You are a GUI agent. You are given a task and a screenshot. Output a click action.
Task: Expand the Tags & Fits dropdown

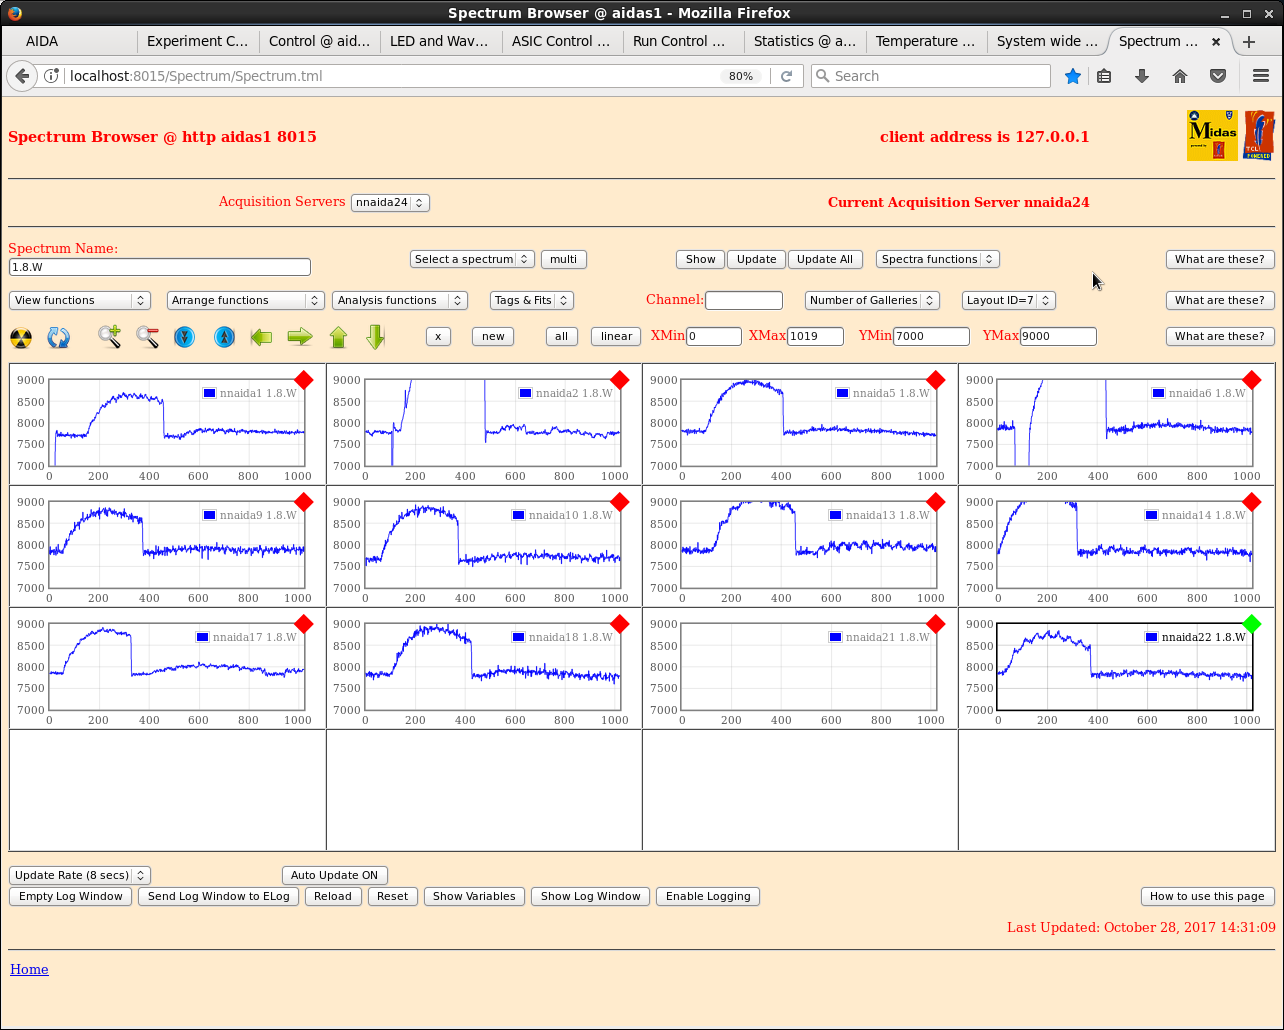coord(532,300)
